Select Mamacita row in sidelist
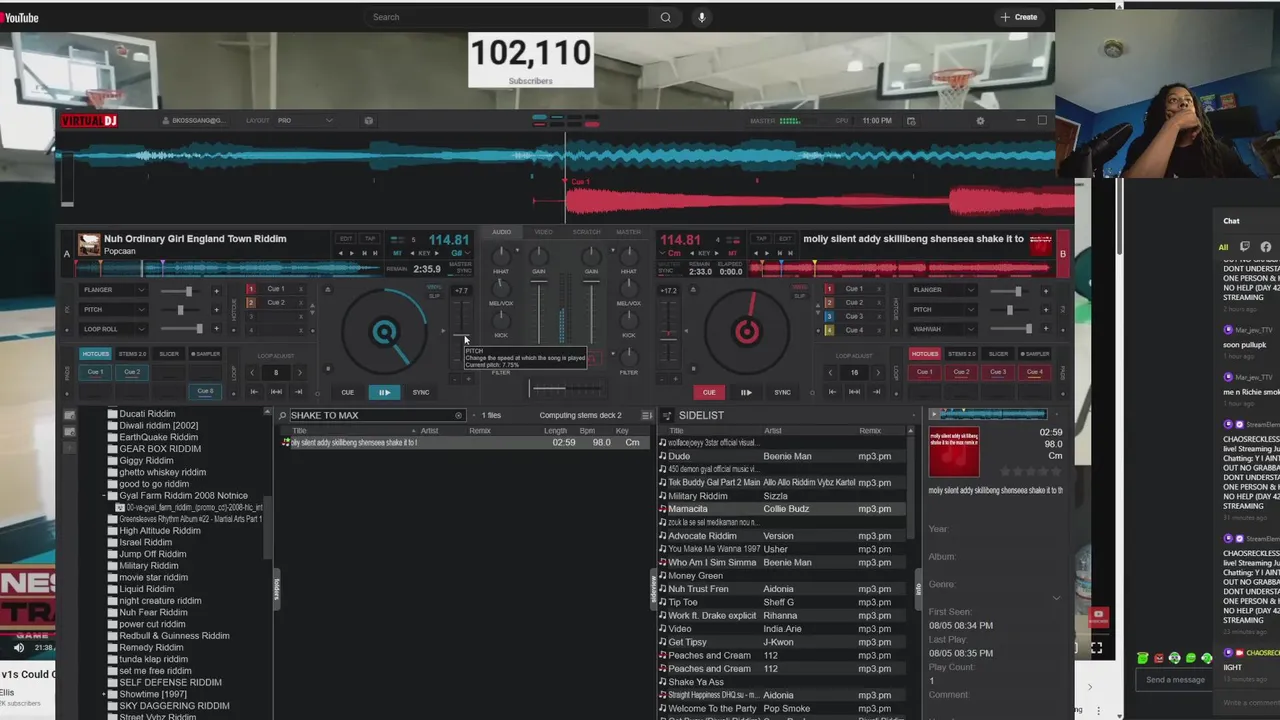The height and width of the screenshot is (720, 1280). point(783,509)
